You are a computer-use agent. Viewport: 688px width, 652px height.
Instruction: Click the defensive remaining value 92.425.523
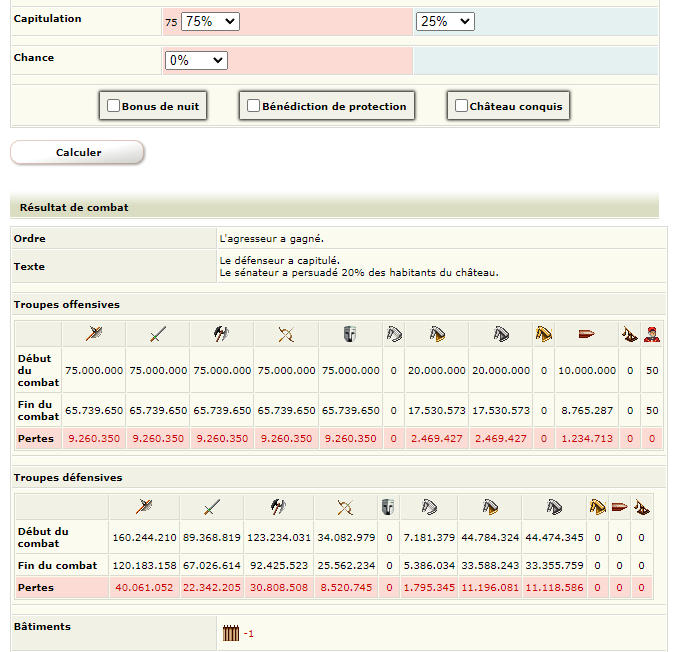pyautogui.click(x=279, y=566)
